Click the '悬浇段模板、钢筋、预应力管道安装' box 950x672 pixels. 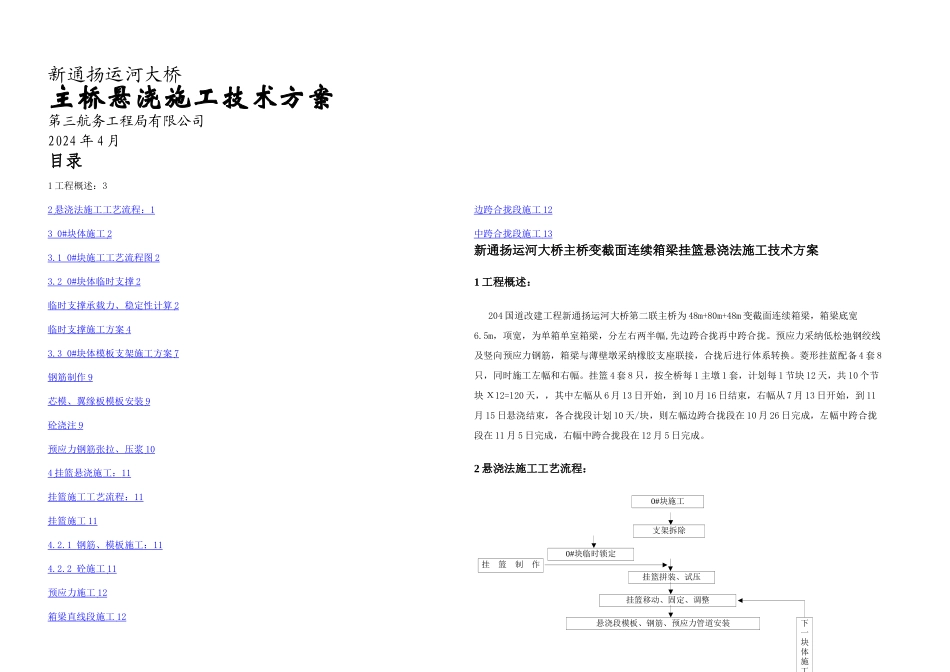[x=663, y=623]
